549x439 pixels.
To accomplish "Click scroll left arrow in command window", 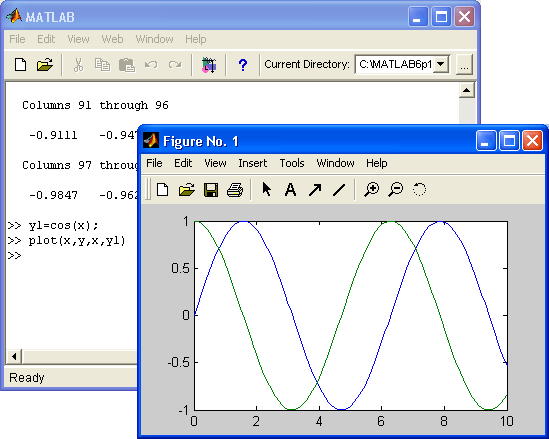I will click(14, 357).
